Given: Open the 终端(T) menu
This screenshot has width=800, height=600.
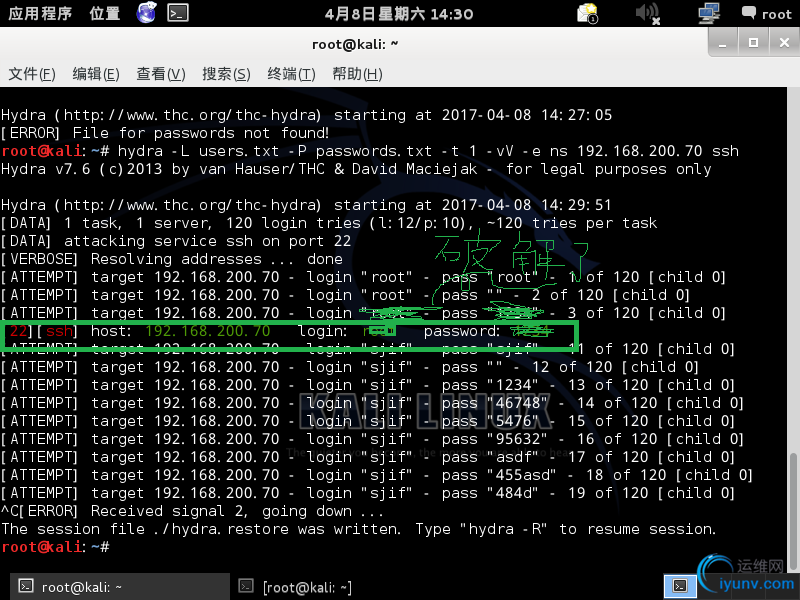Looking at the screenshot, I should point(291,74).
